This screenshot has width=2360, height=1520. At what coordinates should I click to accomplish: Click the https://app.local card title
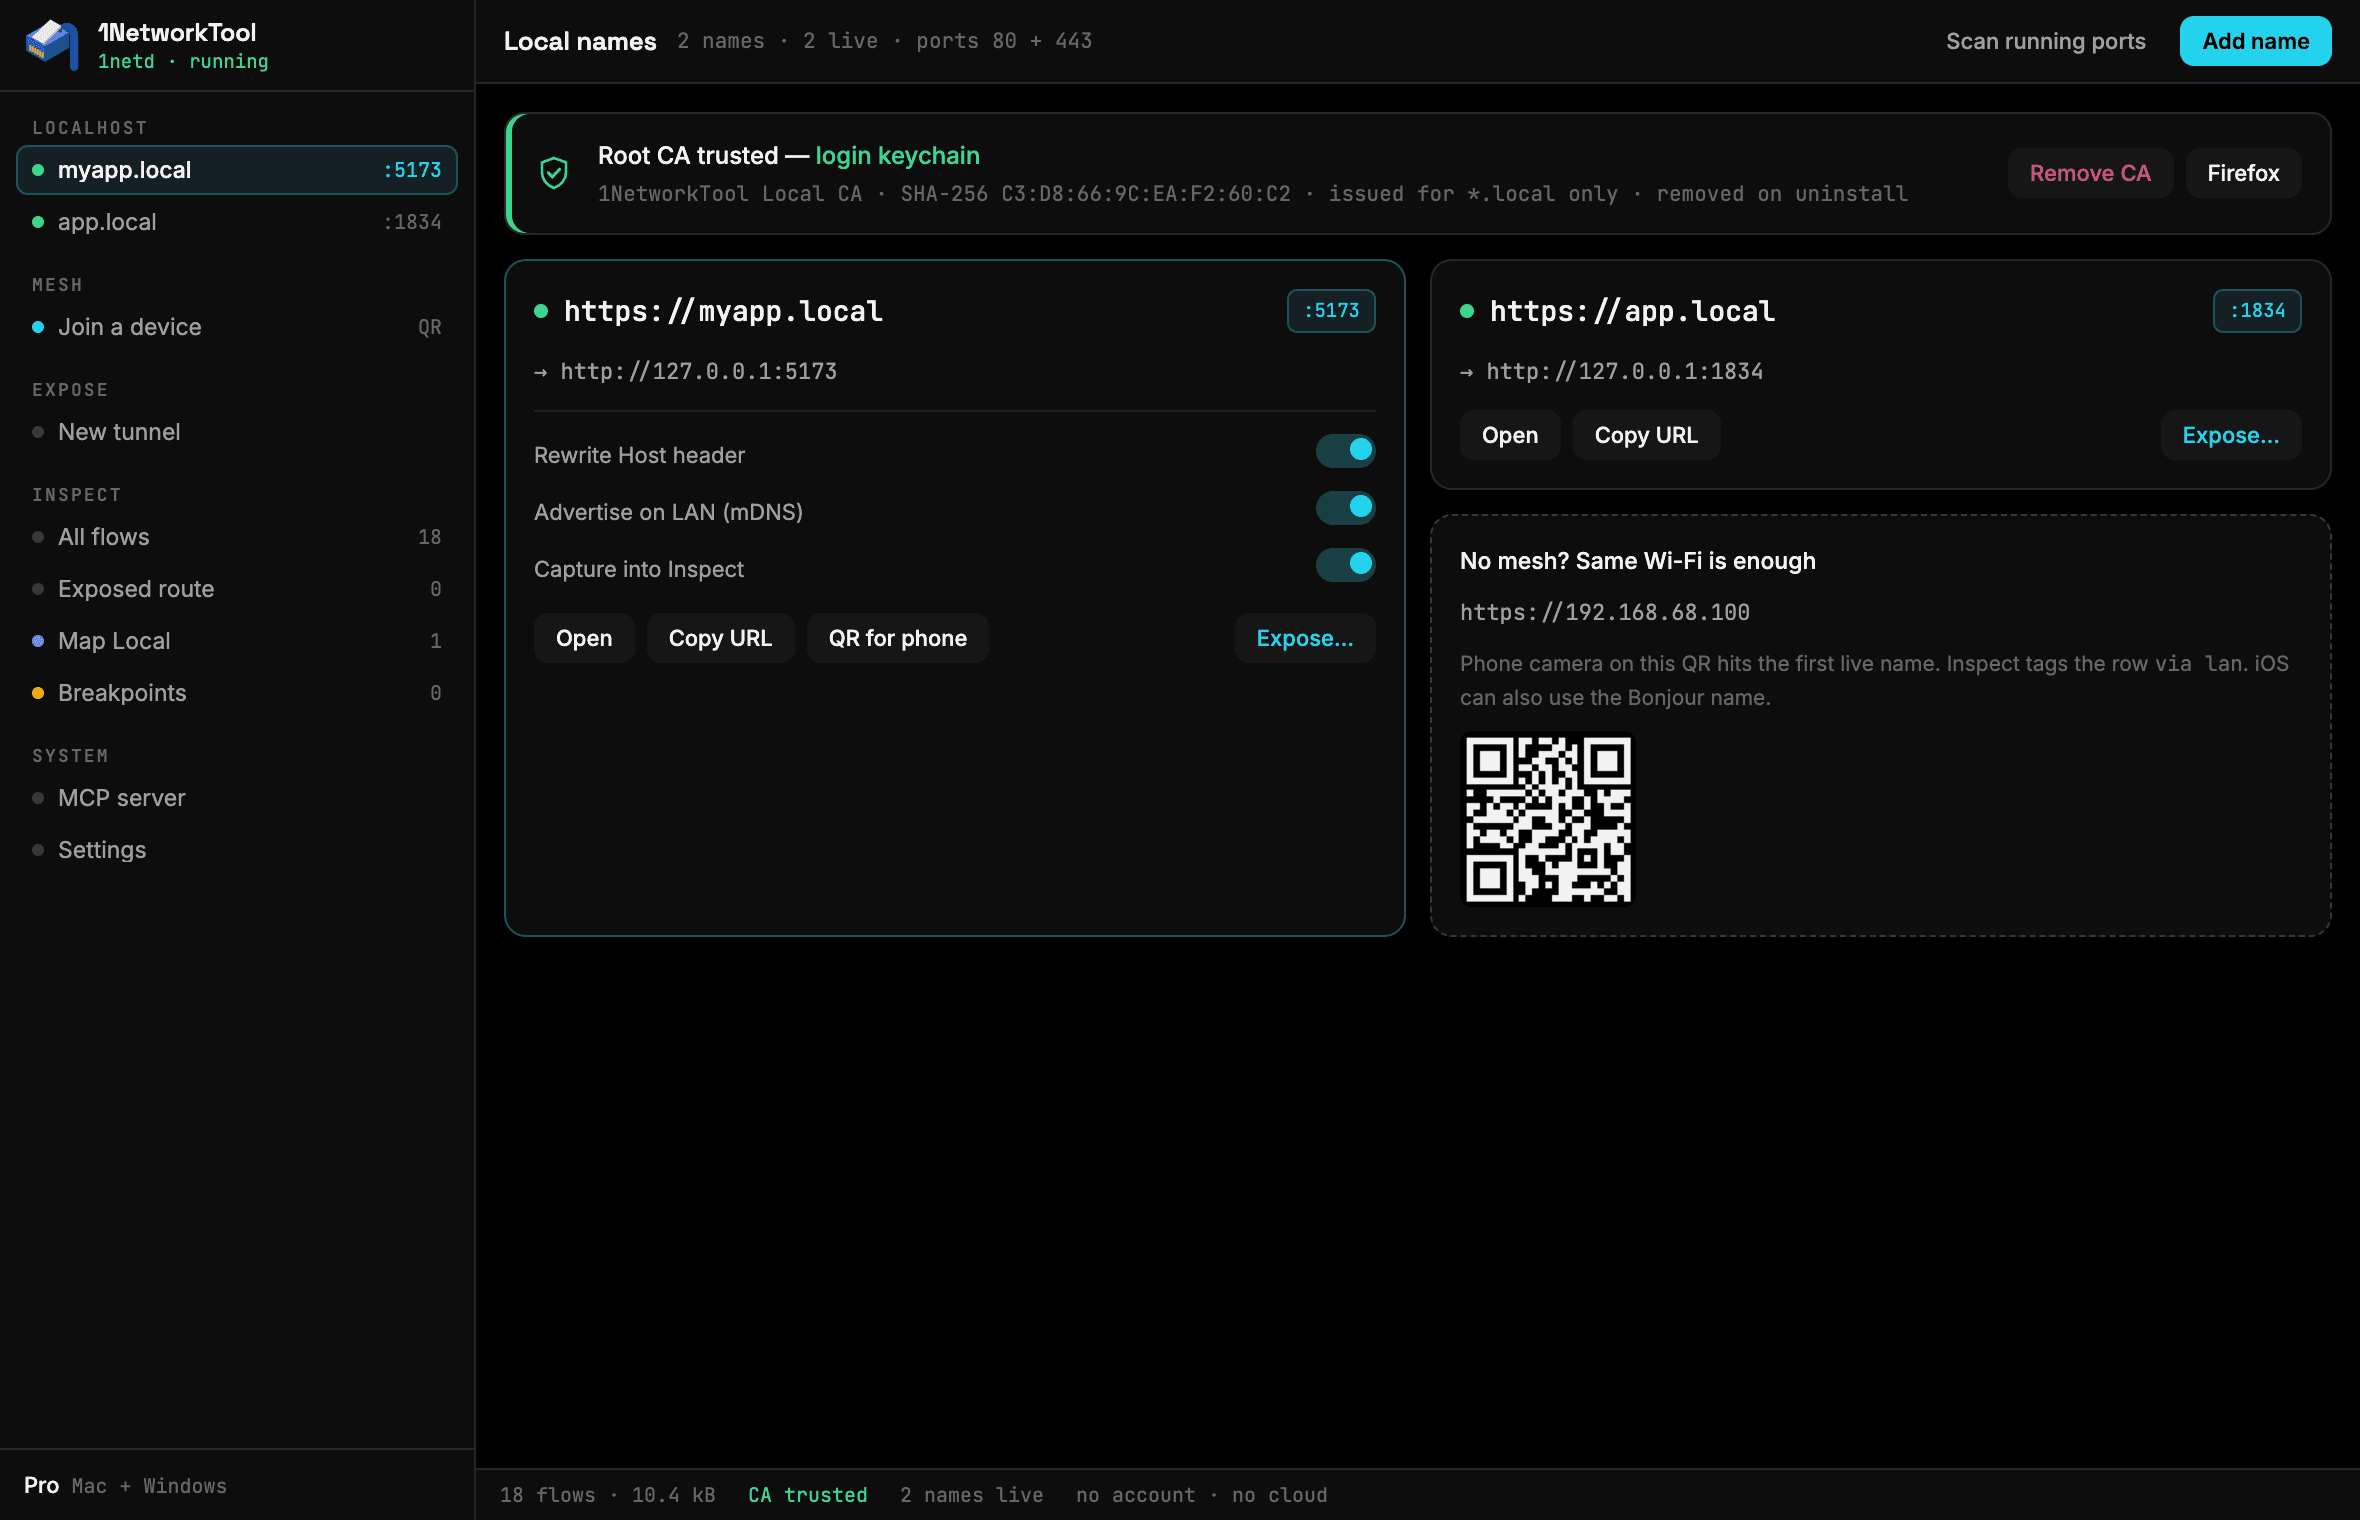pos(1632,311)
